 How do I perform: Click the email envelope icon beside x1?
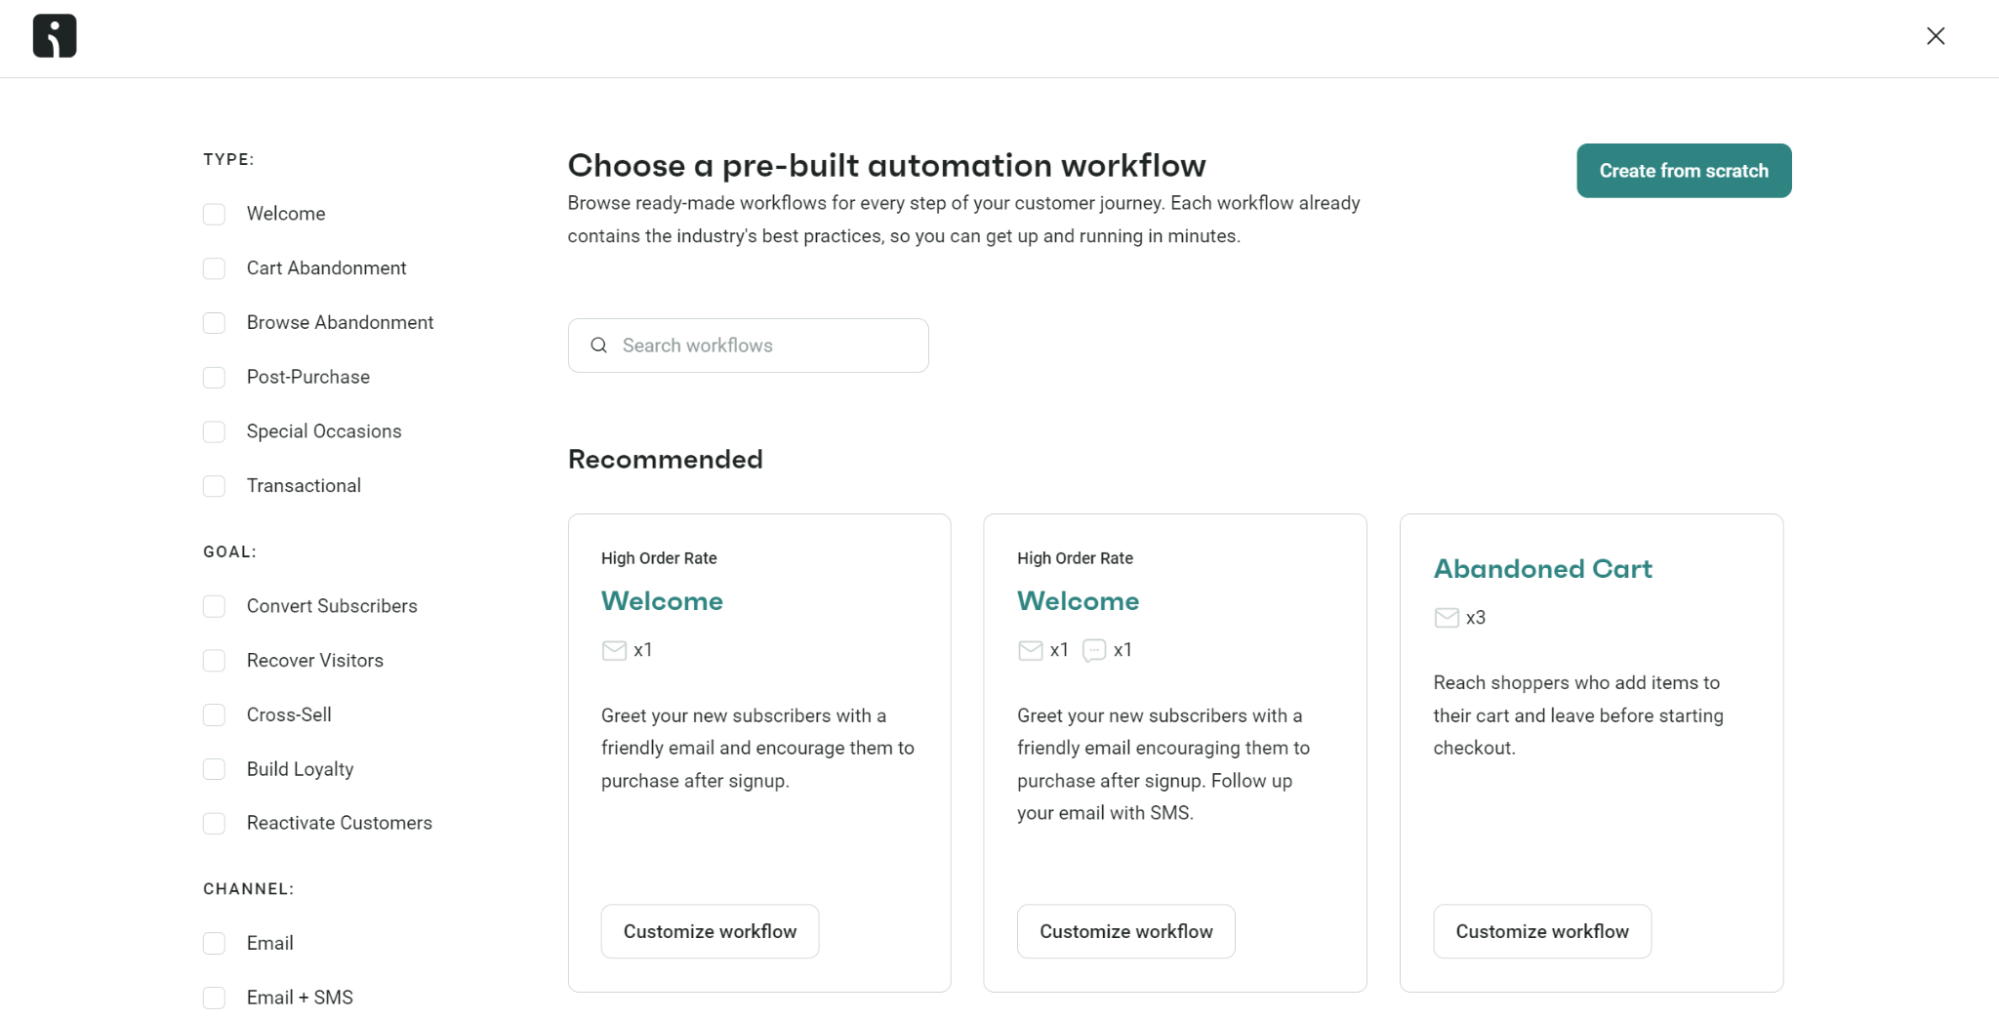[x=1029, y=650]
